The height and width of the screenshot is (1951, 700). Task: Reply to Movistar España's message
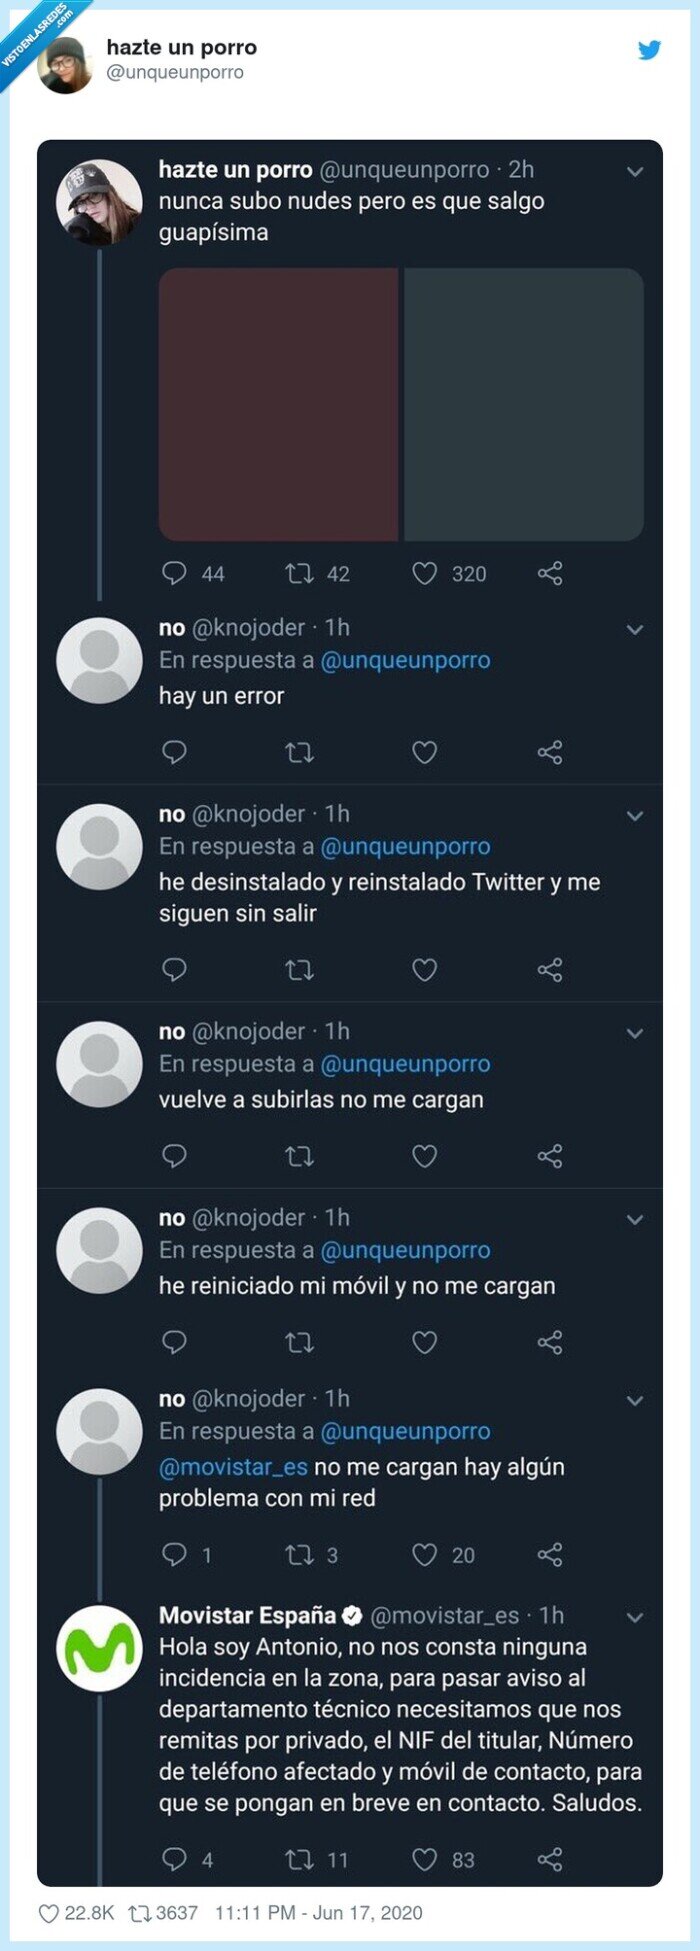tap(174, 1856)
